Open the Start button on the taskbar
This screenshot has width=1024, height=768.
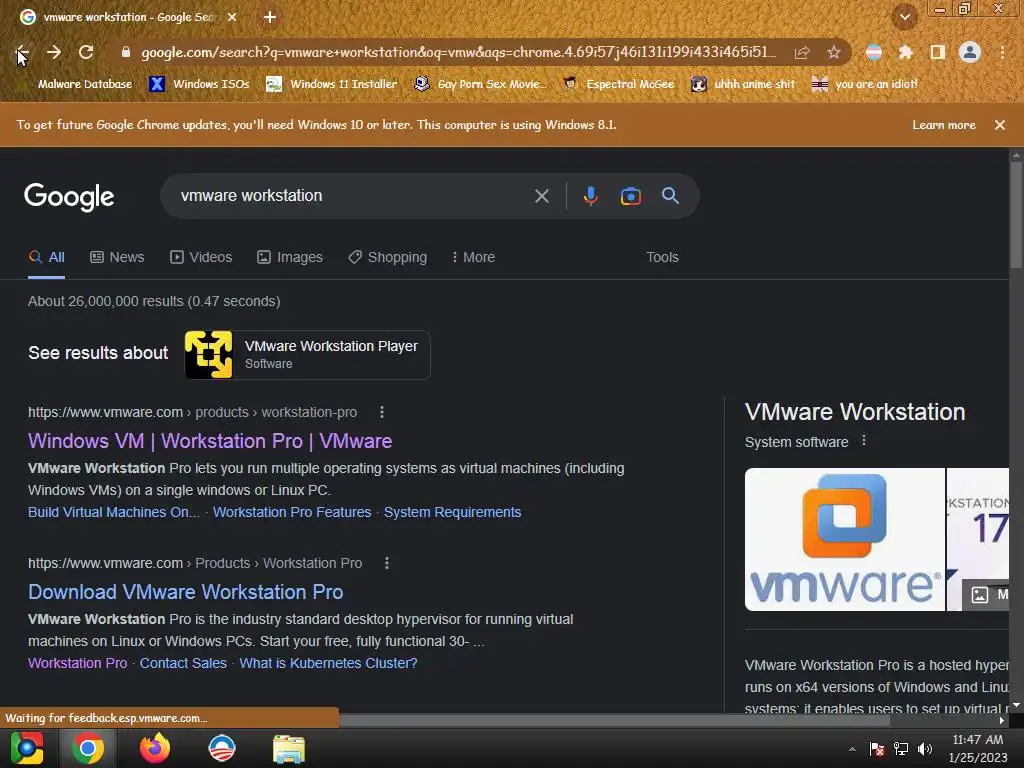coord(27,748)
